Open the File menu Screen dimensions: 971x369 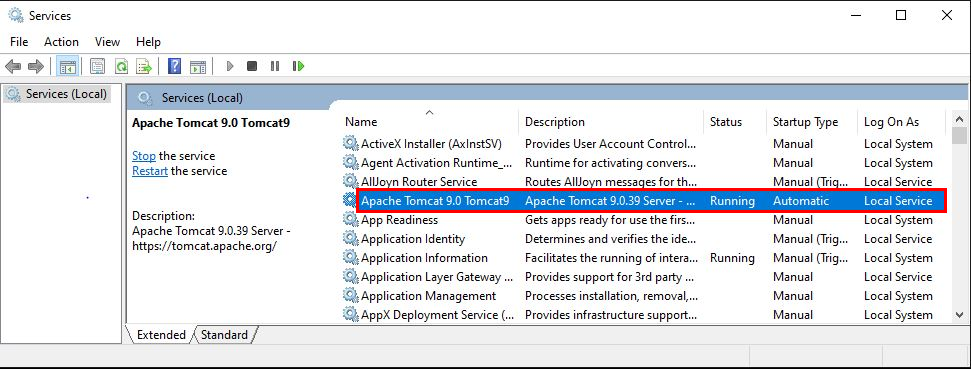coord(19,42)
